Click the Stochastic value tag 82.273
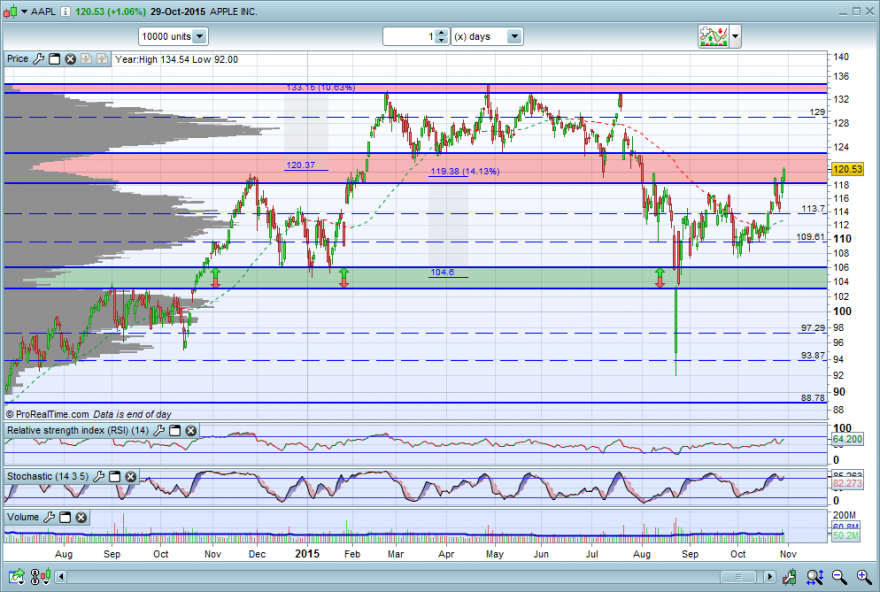The width and height of the screenshot is (880, 592). 847,483
